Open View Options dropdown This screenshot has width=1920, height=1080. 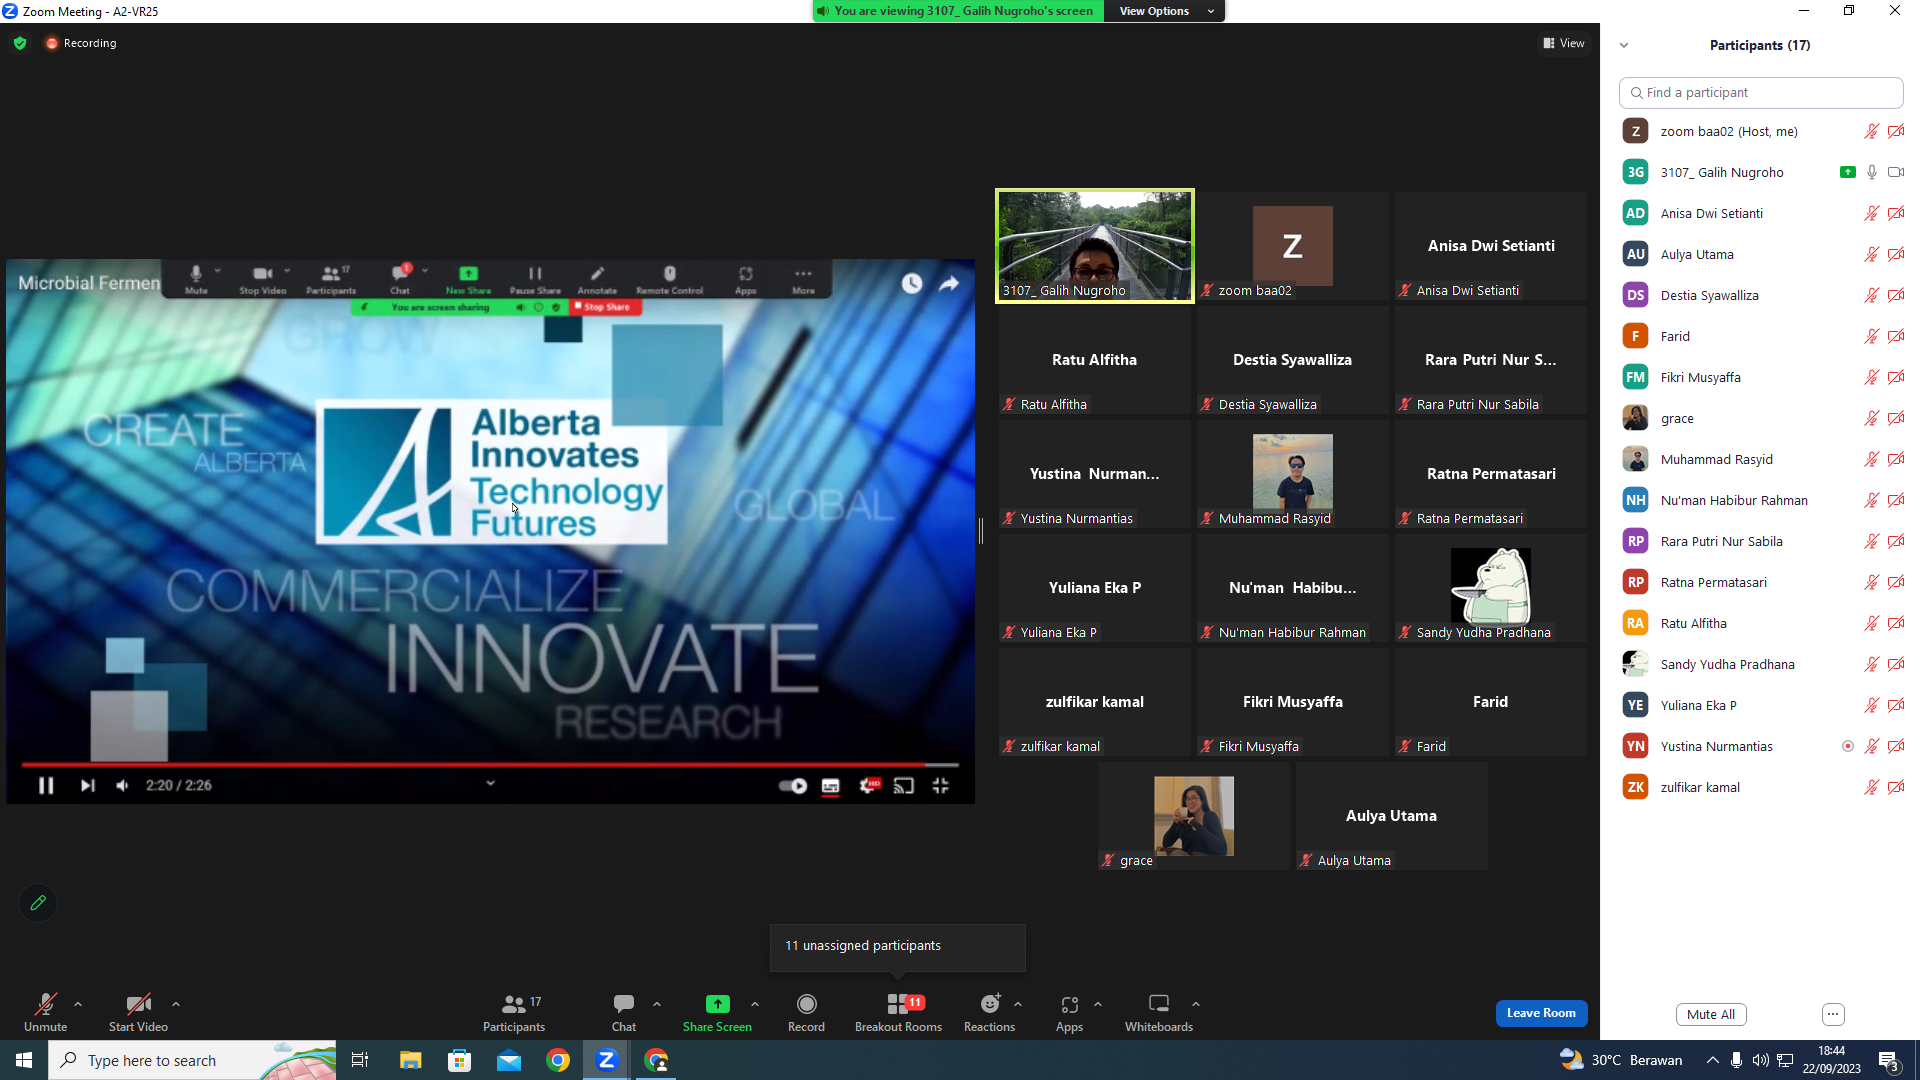pyautogui.click(x=1165, y=11)
